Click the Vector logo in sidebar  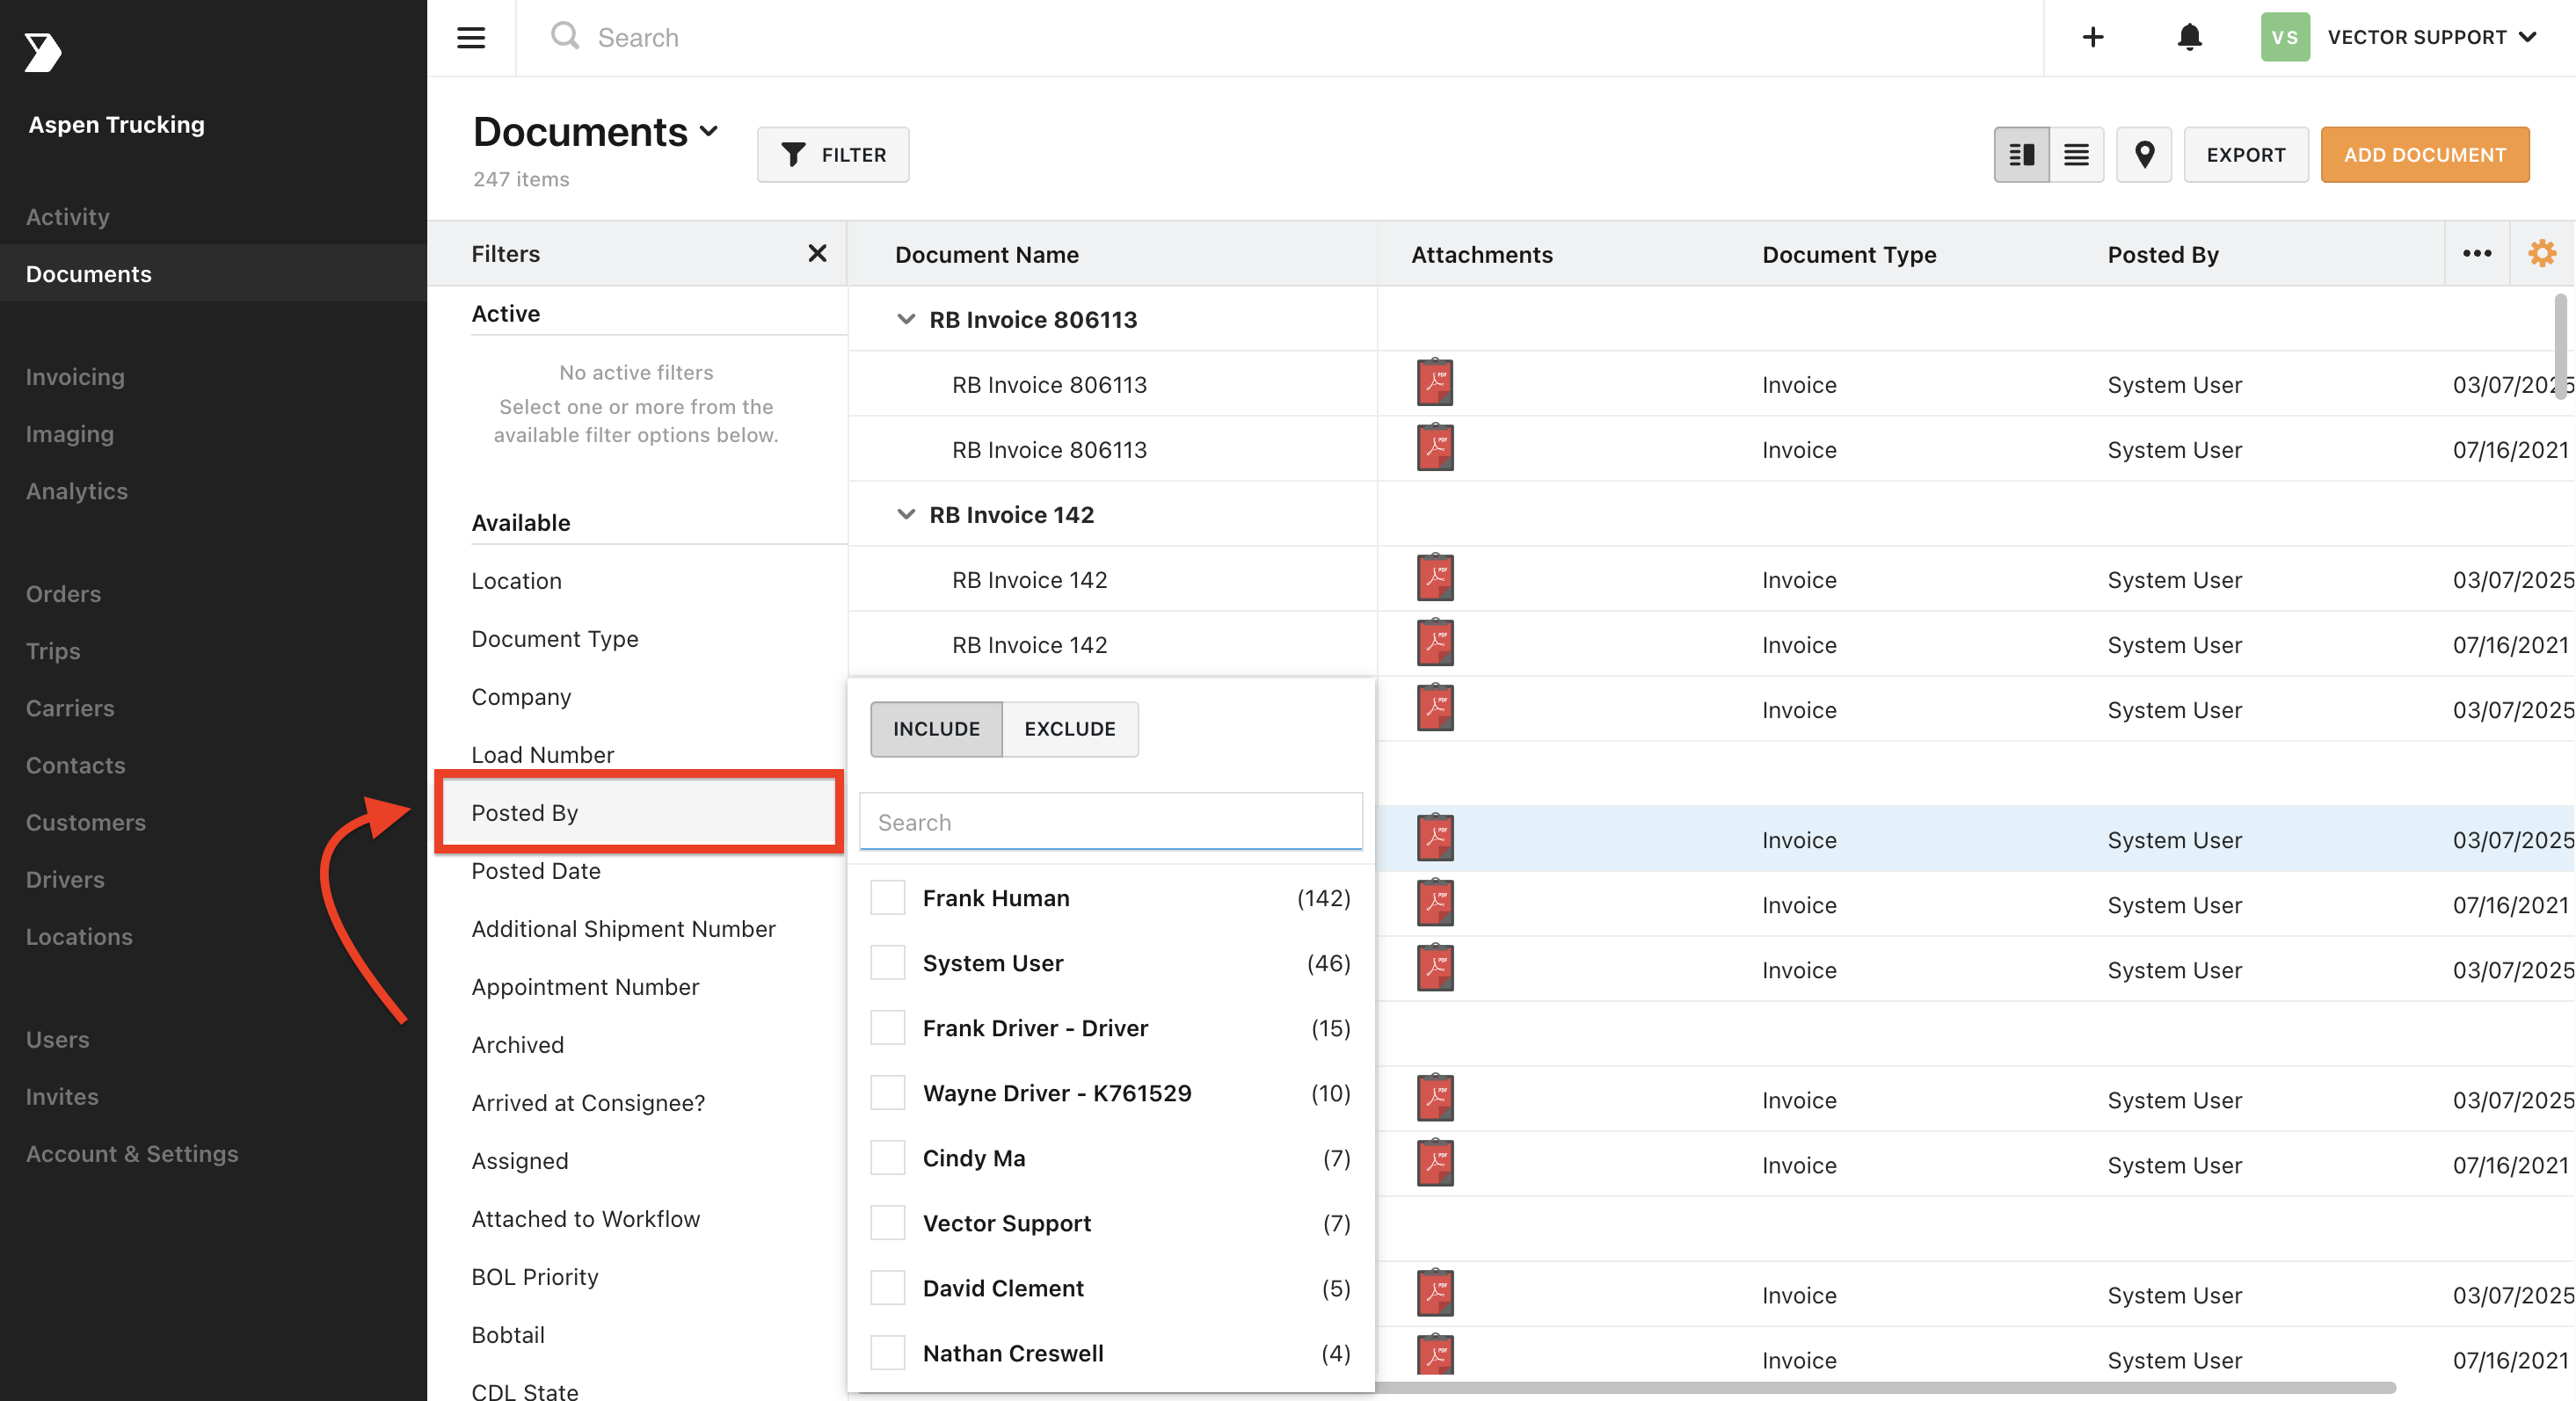[43, 52]
